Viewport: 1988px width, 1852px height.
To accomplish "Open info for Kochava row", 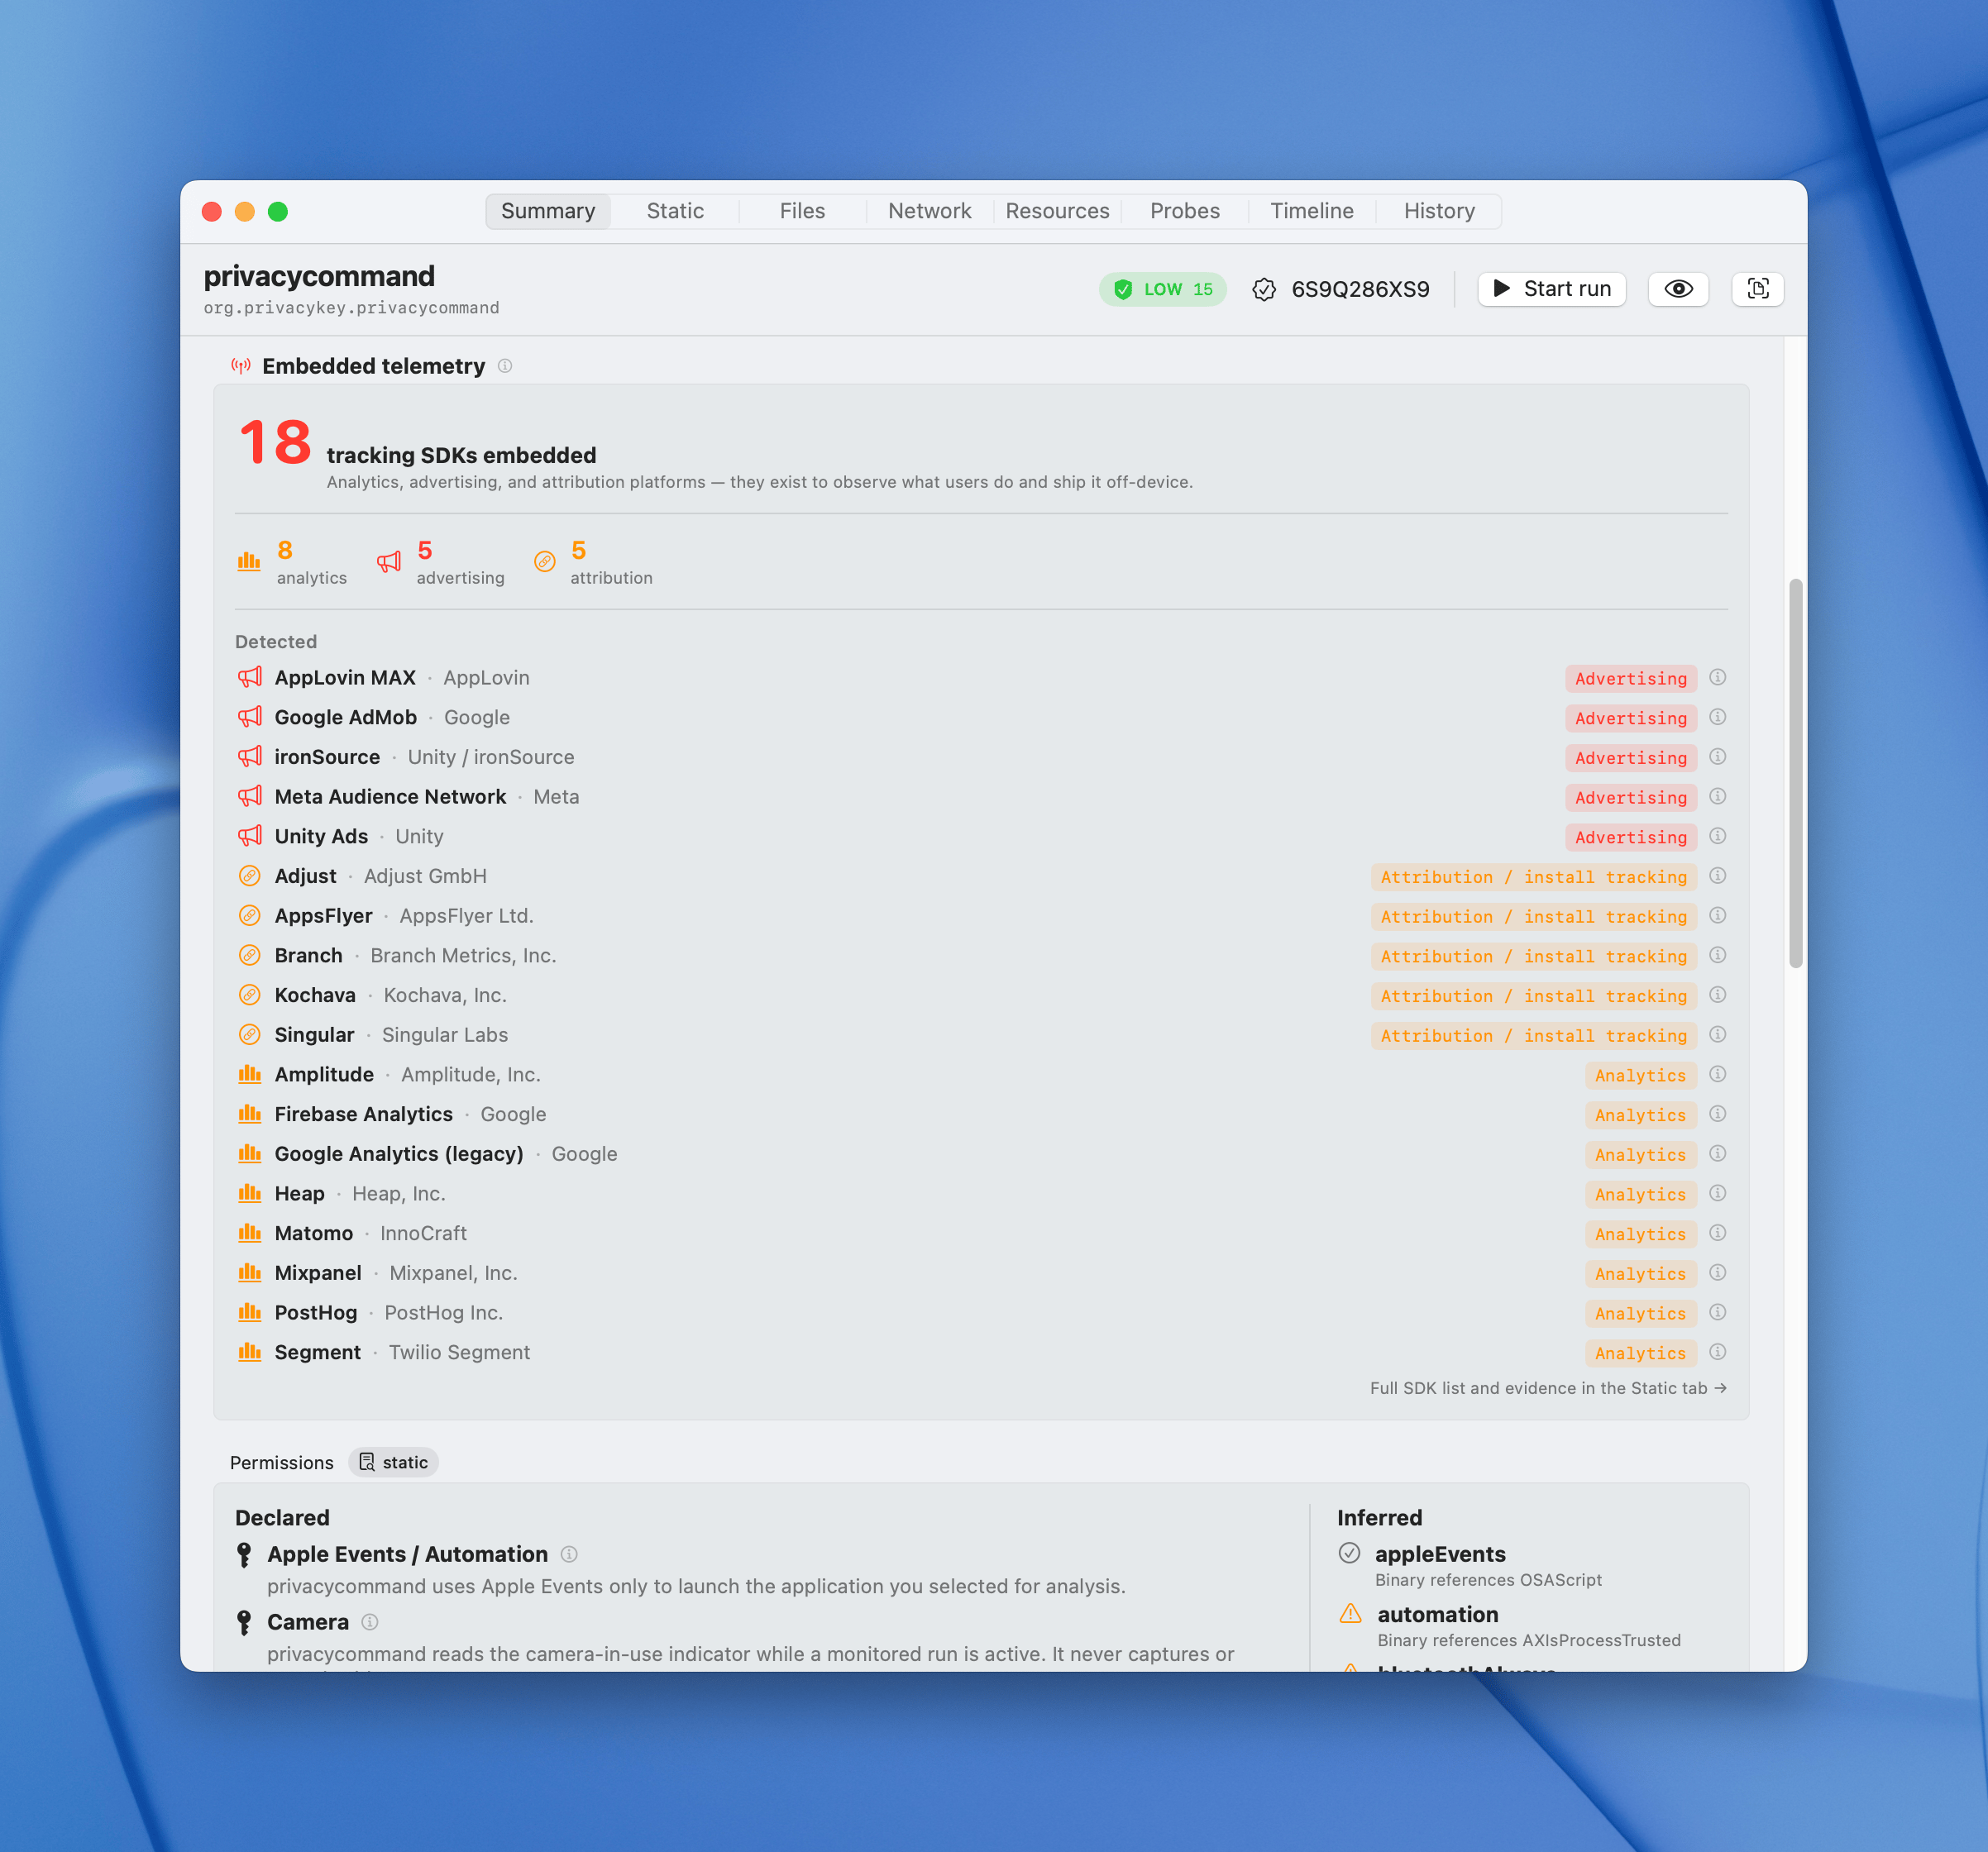I will click(x=1717, y=995).
